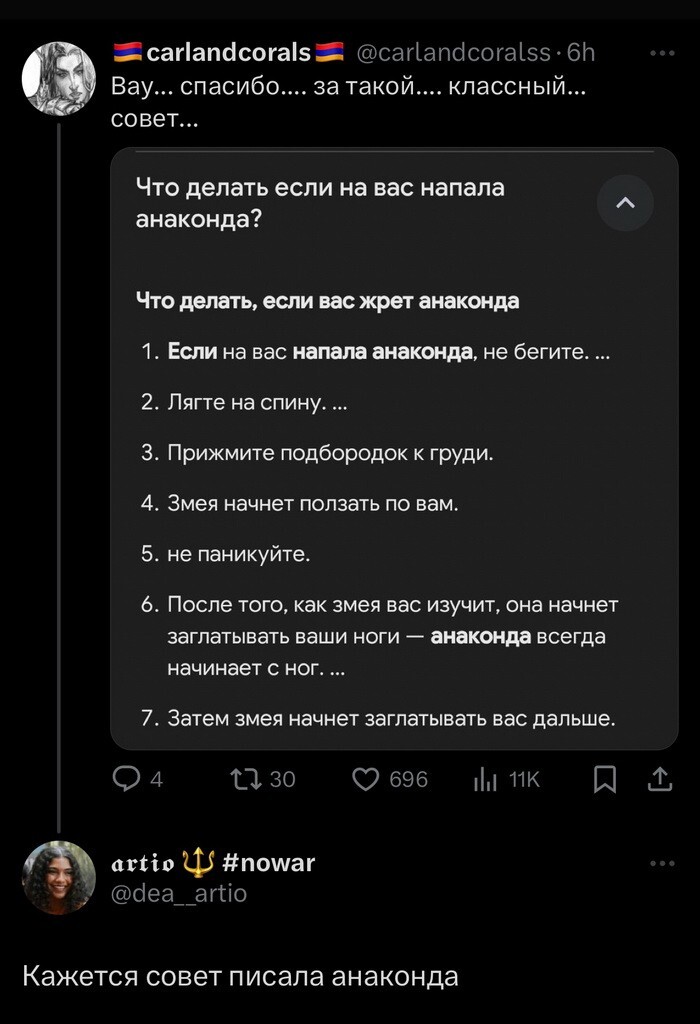Viewport: 700px width, 1024px height.
Task: Open more options on artio reply
Action: pos(662,863)
